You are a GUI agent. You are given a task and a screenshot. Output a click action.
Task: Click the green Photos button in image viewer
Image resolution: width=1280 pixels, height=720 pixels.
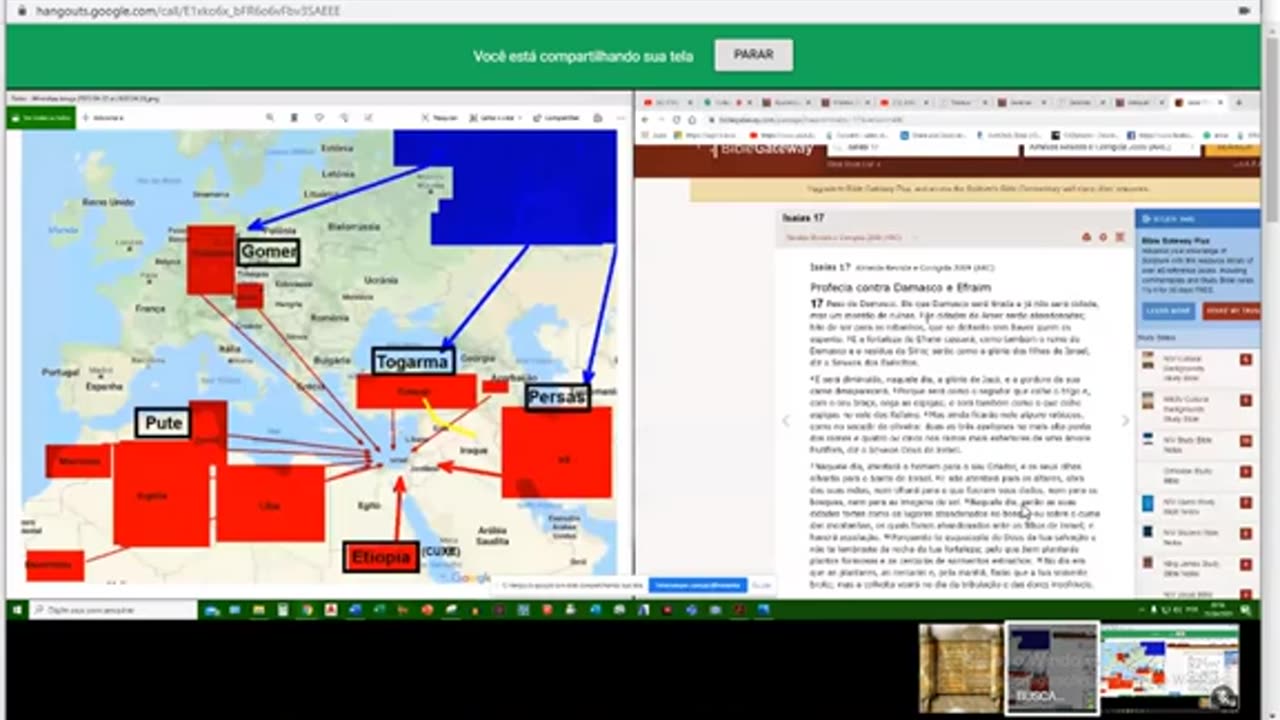tap(41, 118)
